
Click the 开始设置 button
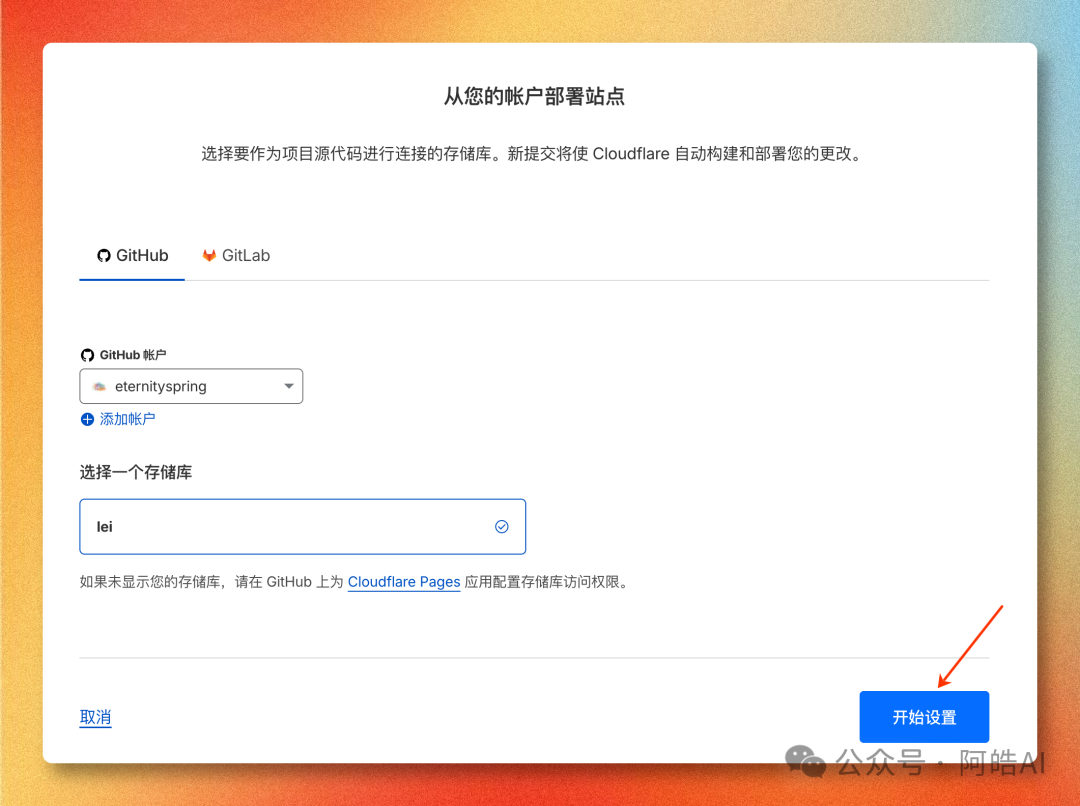tap(924, 717)
